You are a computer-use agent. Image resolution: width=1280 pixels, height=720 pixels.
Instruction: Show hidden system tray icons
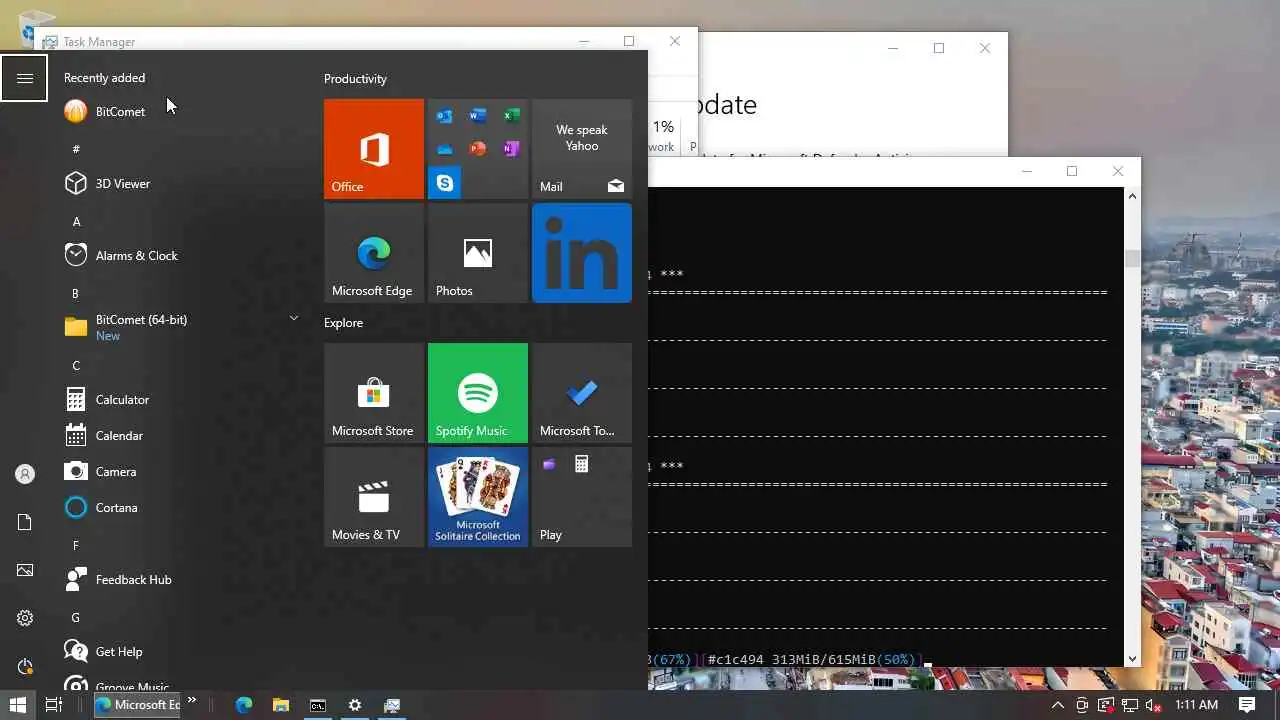pos(1058,705)
